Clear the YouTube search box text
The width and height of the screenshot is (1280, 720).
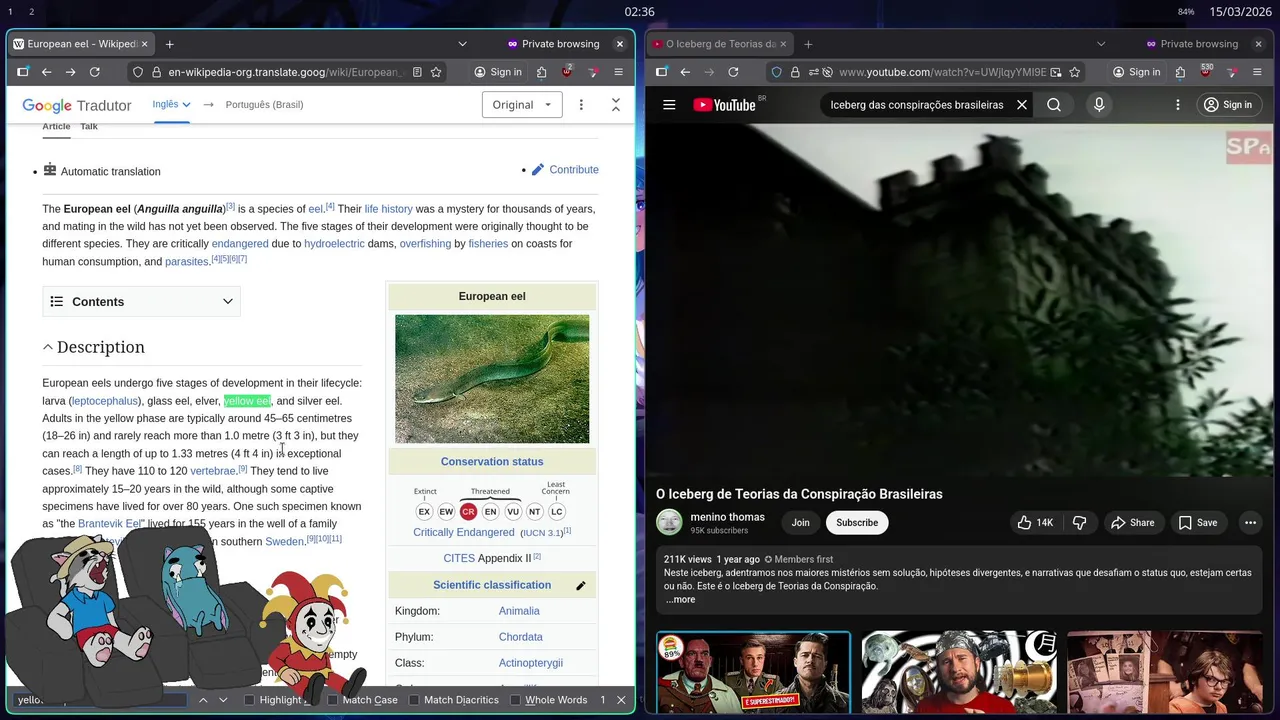point(1022,104)
